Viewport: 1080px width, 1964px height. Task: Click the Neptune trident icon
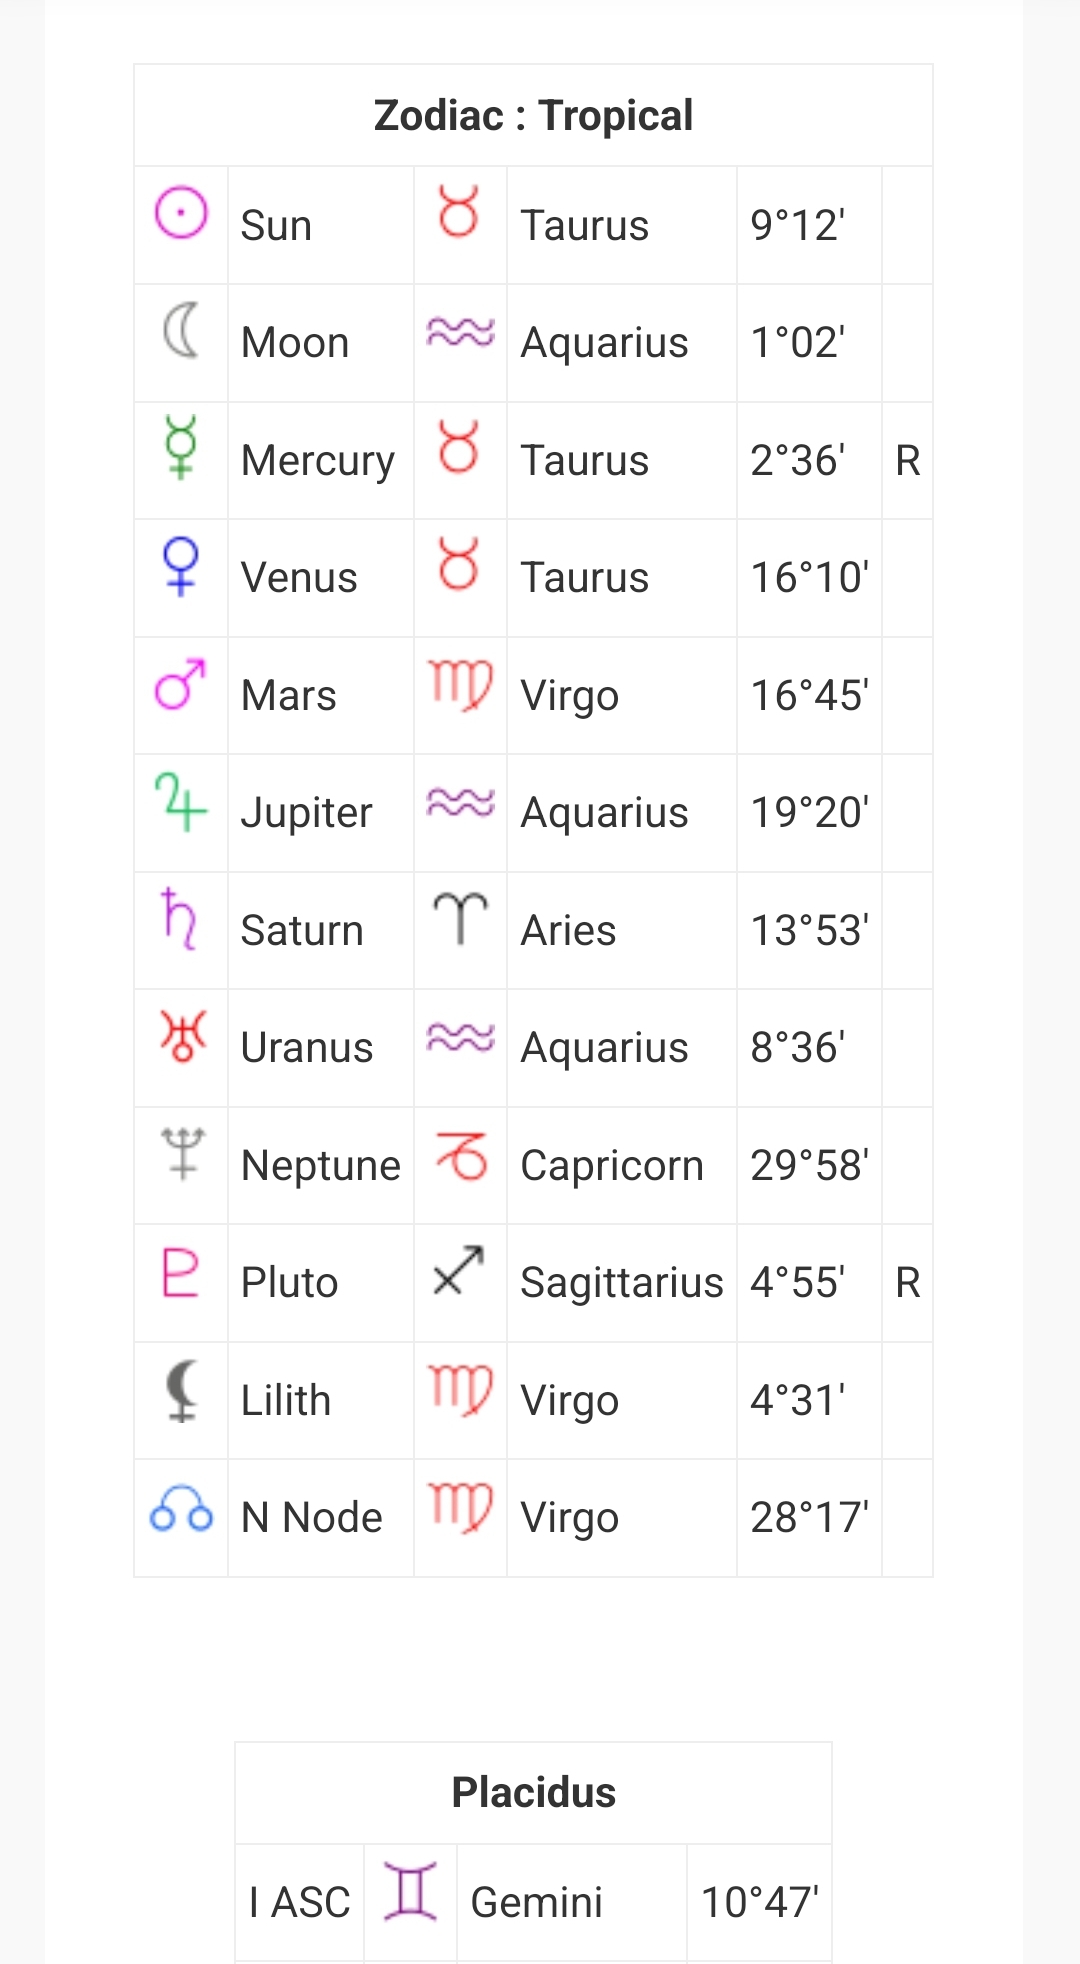(x=182, y=1154)
